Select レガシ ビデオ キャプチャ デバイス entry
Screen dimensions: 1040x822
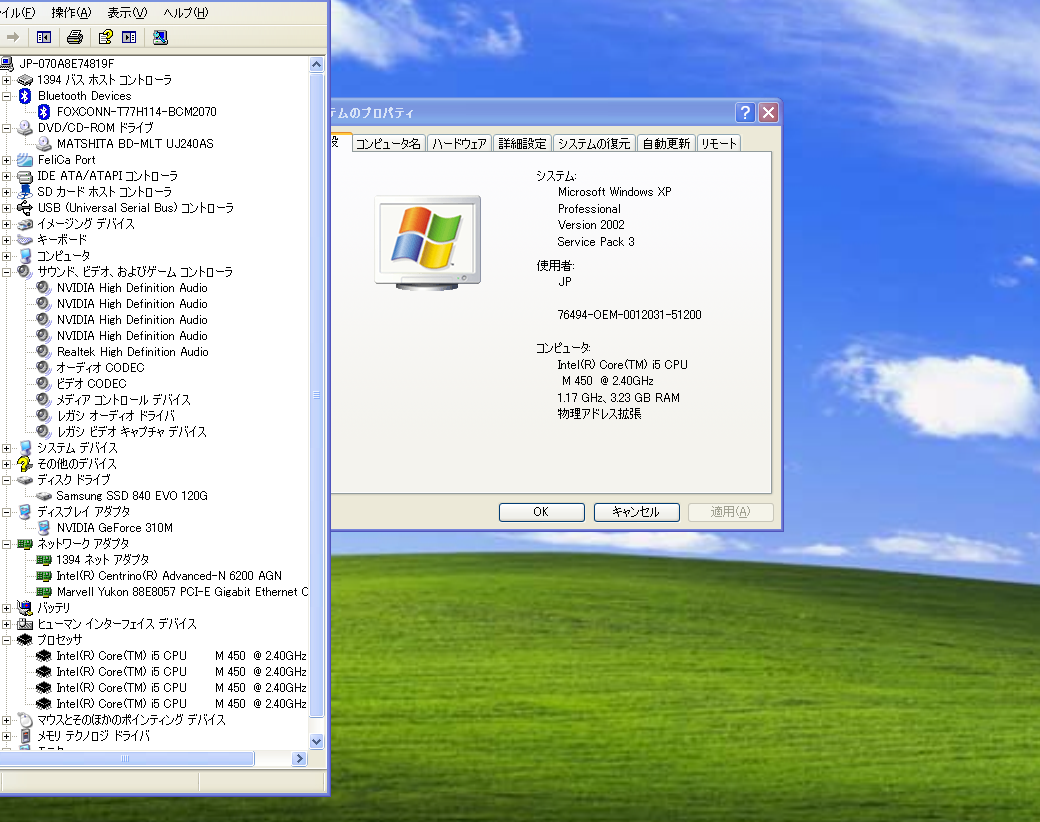[132, 432]
